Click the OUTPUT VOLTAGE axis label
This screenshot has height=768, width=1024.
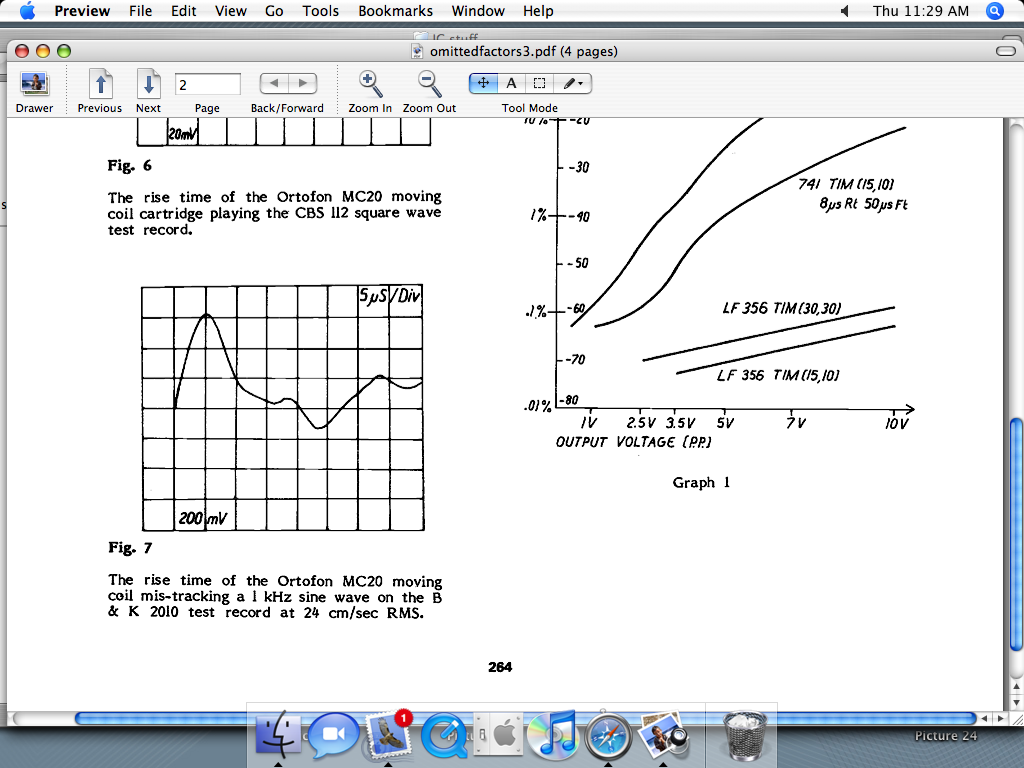coord(633,442)
